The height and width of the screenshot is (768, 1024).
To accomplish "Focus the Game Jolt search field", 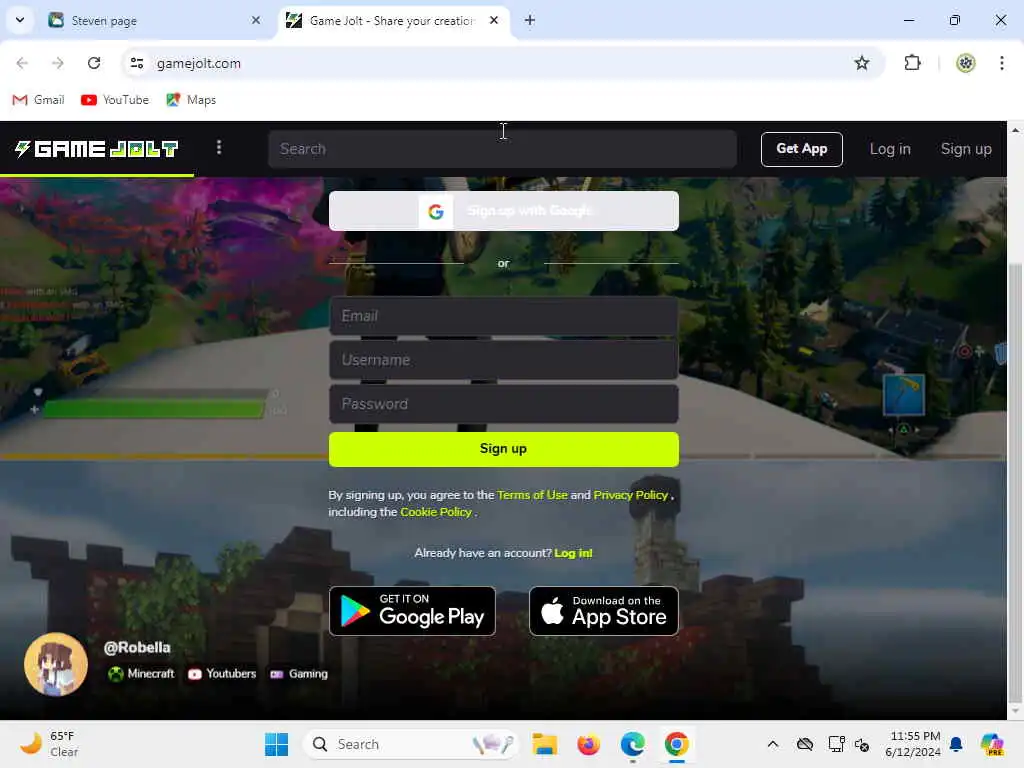I will tap(502, 149).
